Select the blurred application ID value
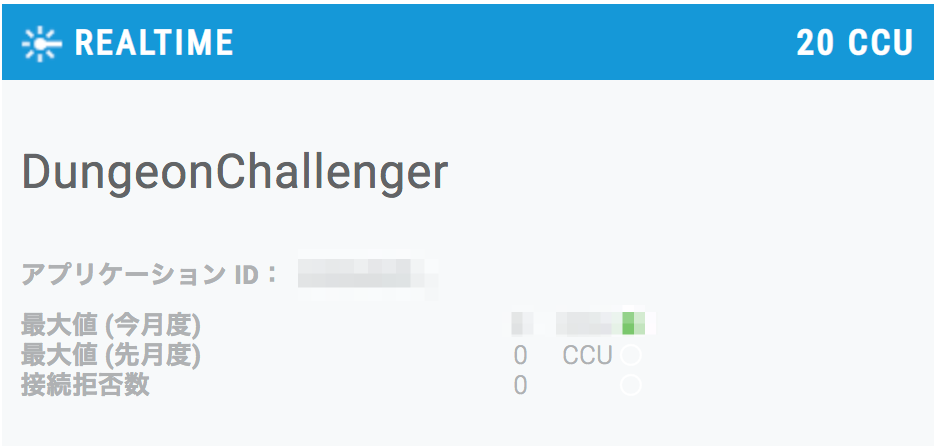934x446 pixels. [x=368, y=278]
